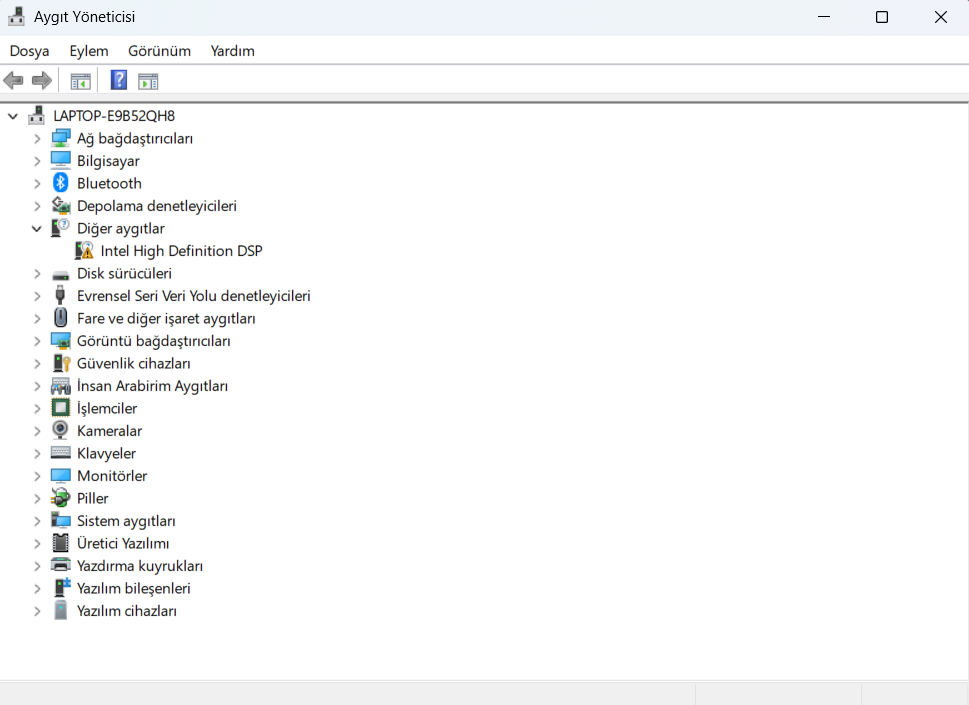Collapse the Diğer aygıtlar node chevron
This screenshot has height=705, width=969.
coord(36,229)
